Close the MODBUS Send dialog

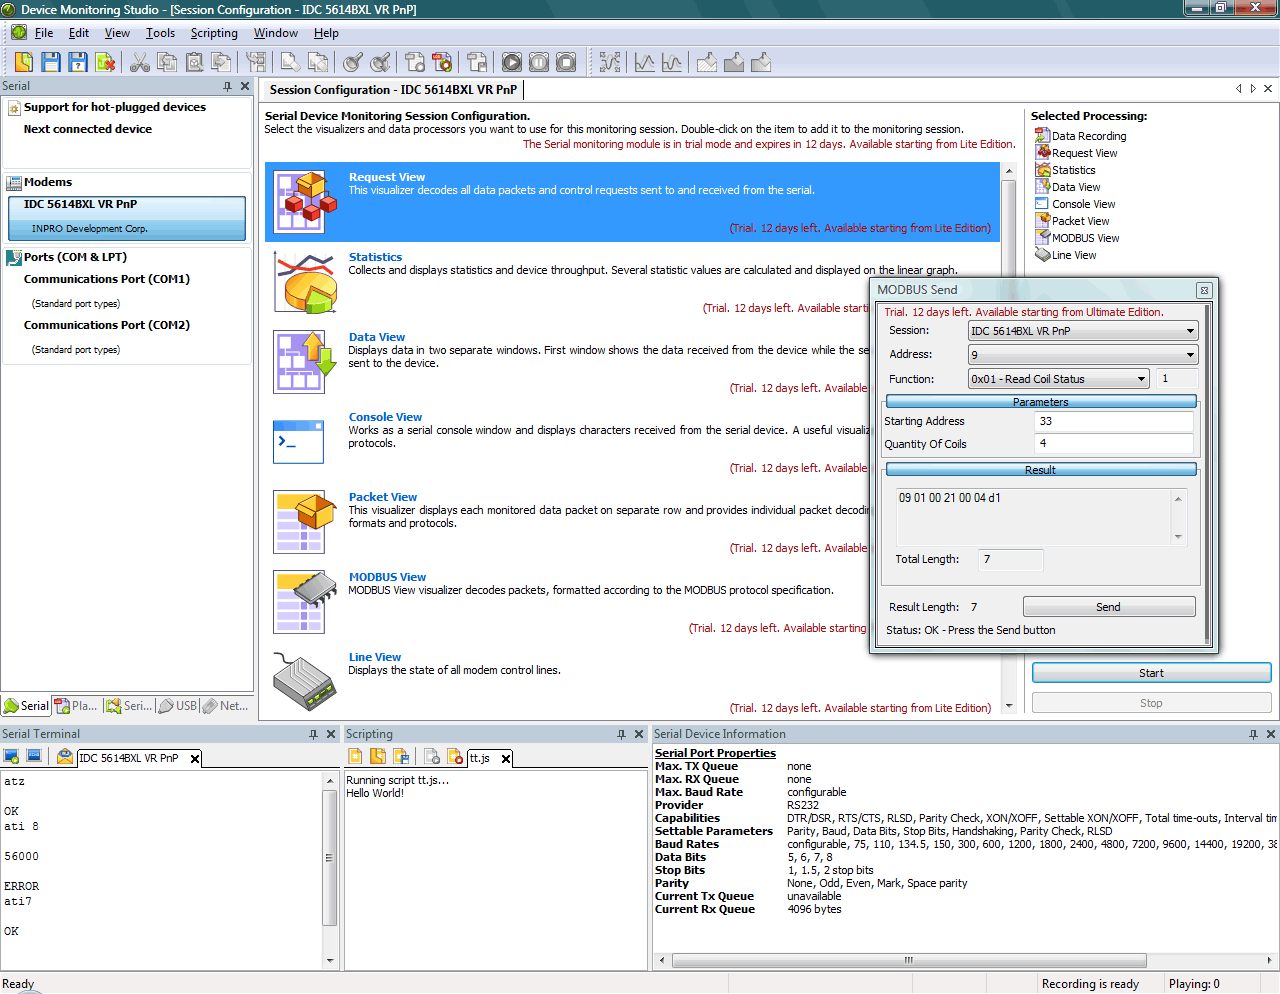[1204, 290]
